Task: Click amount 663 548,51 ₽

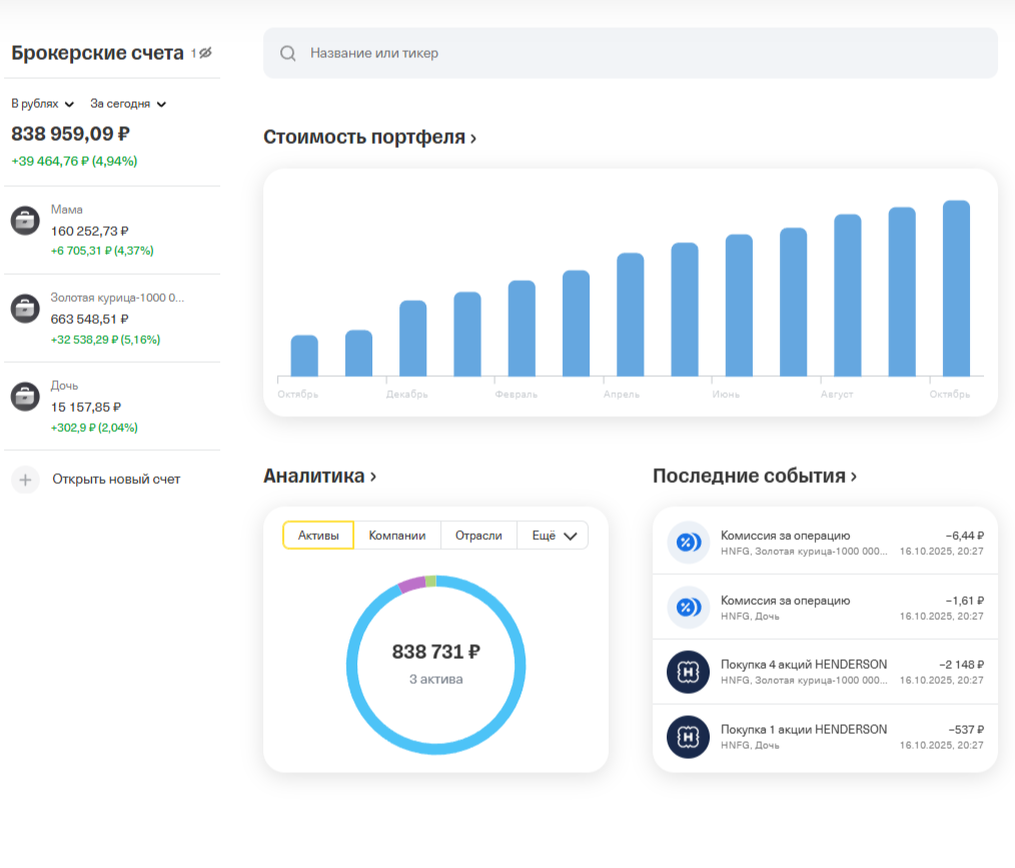Action: [x=90, y=319]
